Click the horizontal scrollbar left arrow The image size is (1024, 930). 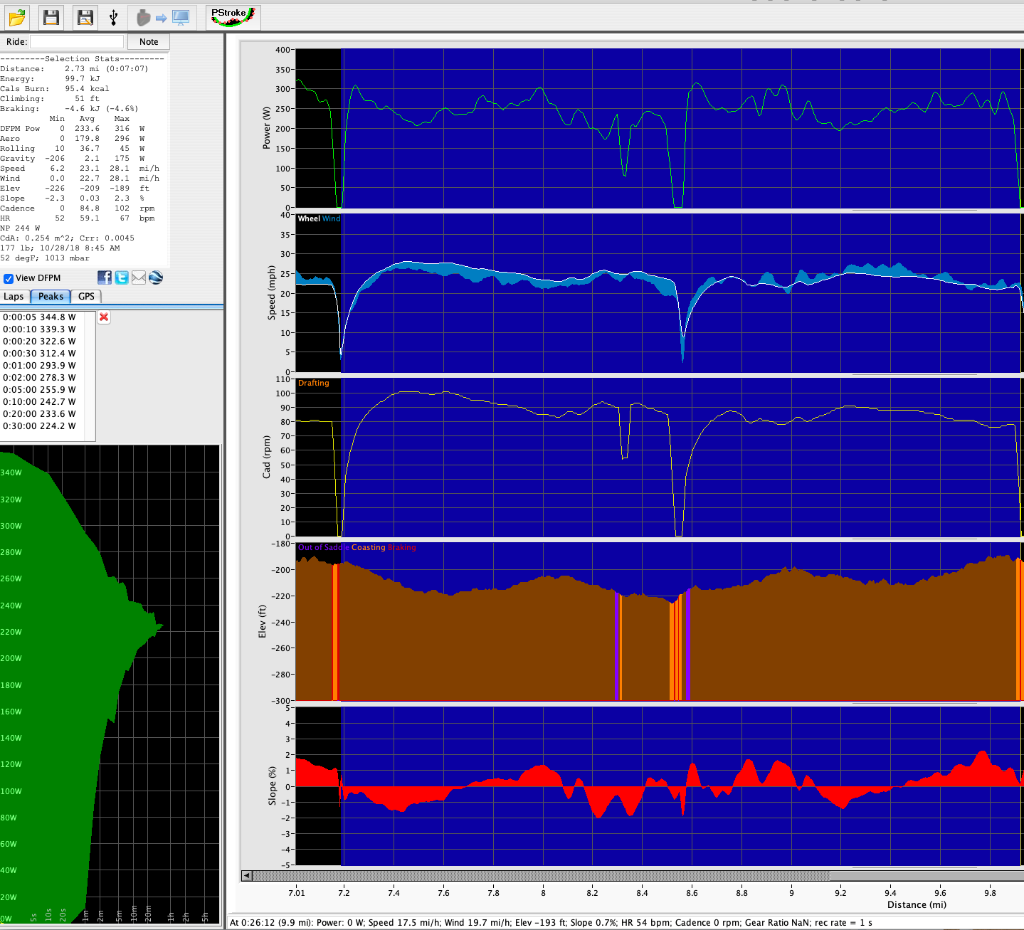tap(246, 875)
